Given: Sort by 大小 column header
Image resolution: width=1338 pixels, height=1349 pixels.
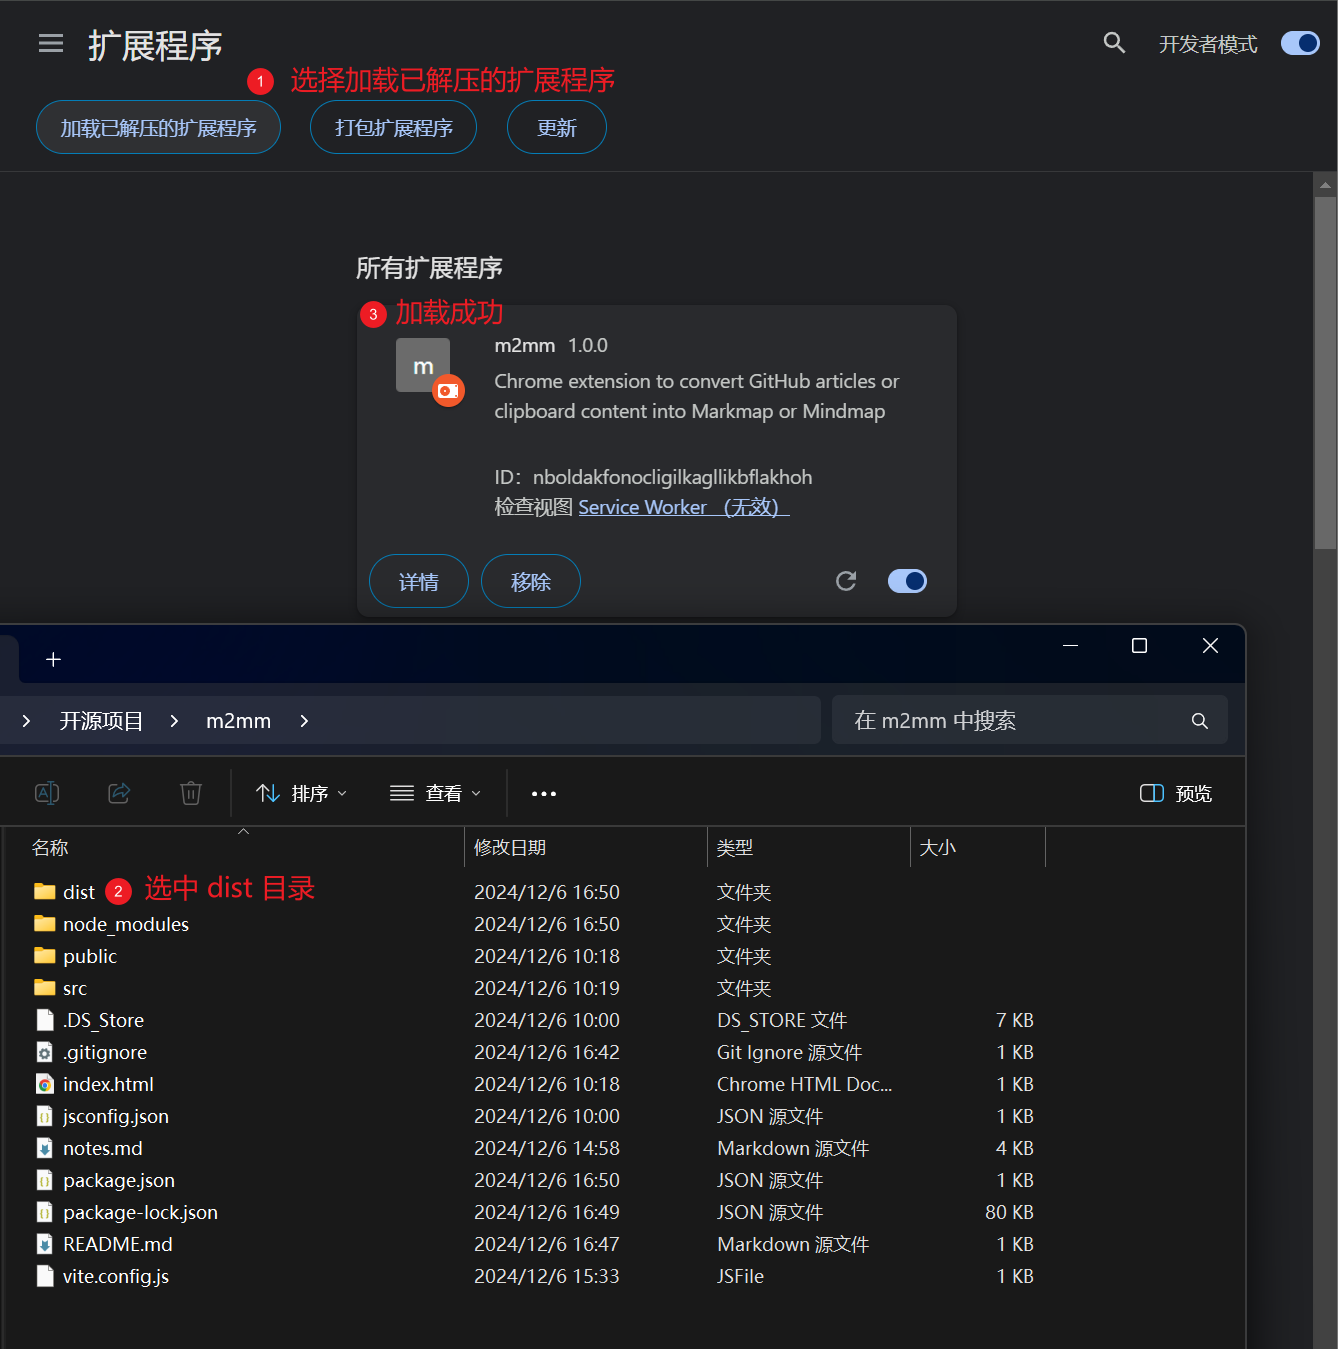Looking at the screenshot, I should click(x=937, y=848).
